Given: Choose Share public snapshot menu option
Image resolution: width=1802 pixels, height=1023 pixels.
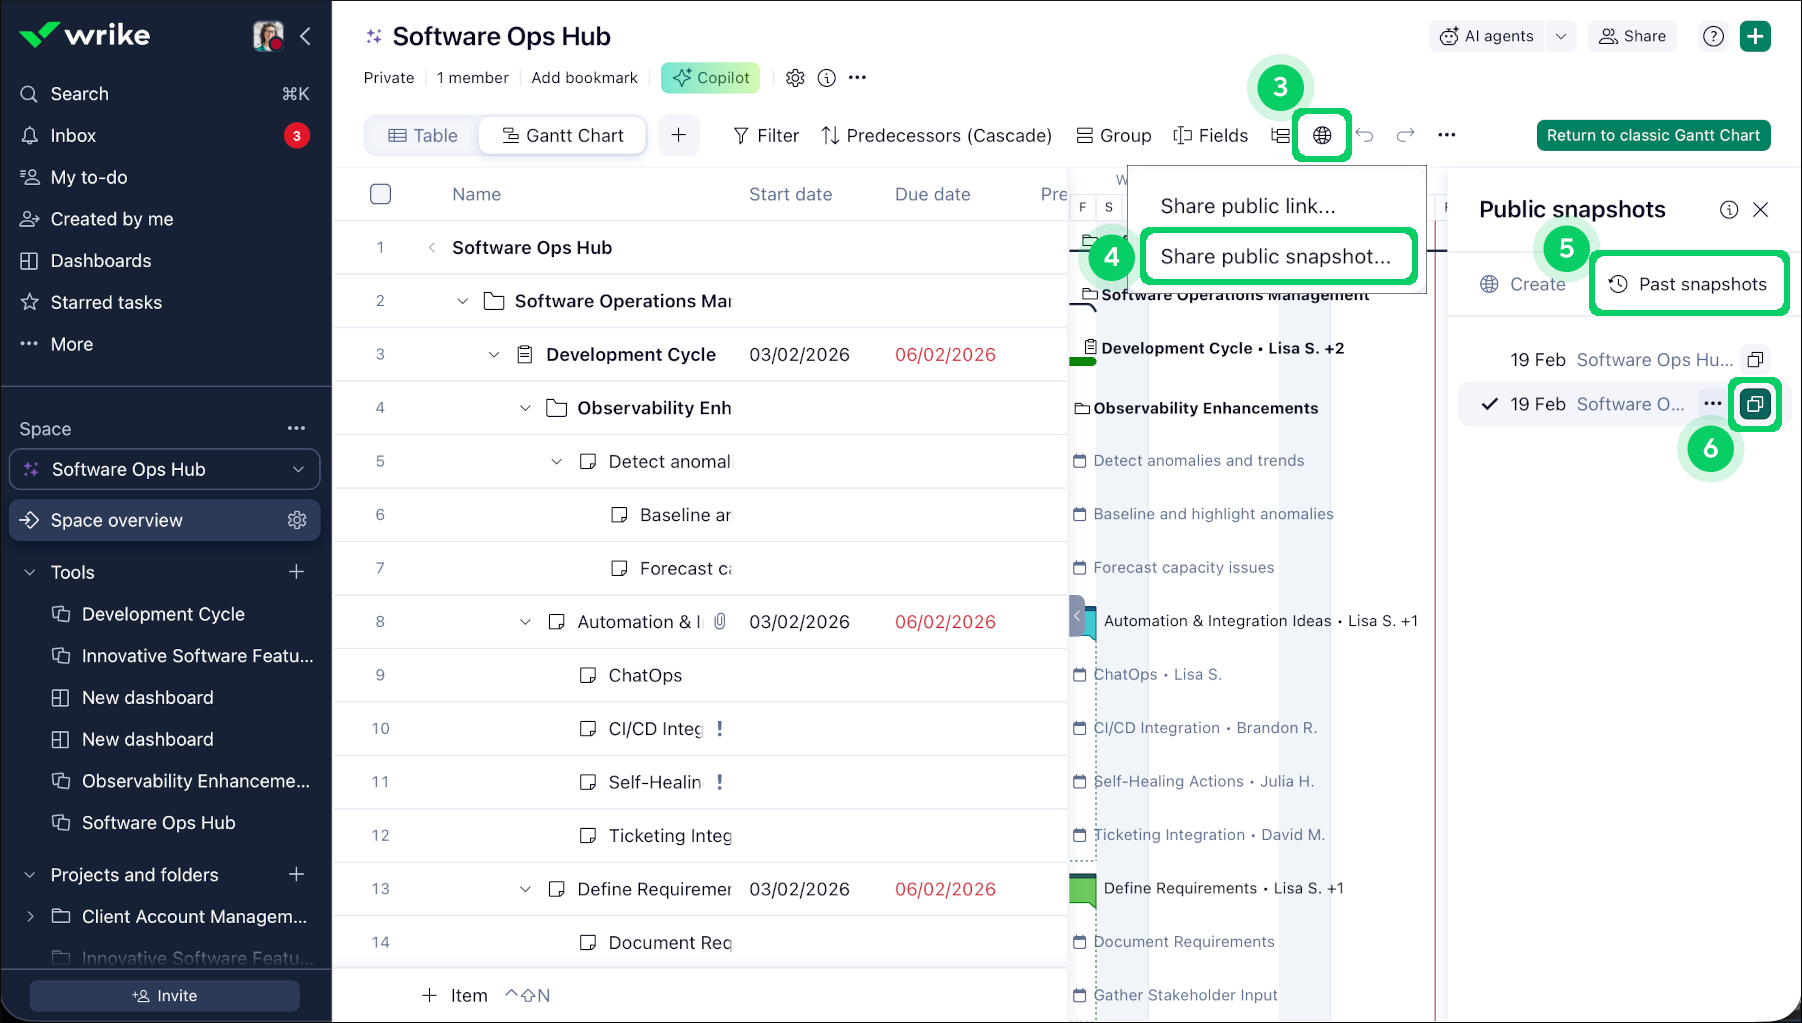Looking at the screenshot, I should (x=1275, y=257).
